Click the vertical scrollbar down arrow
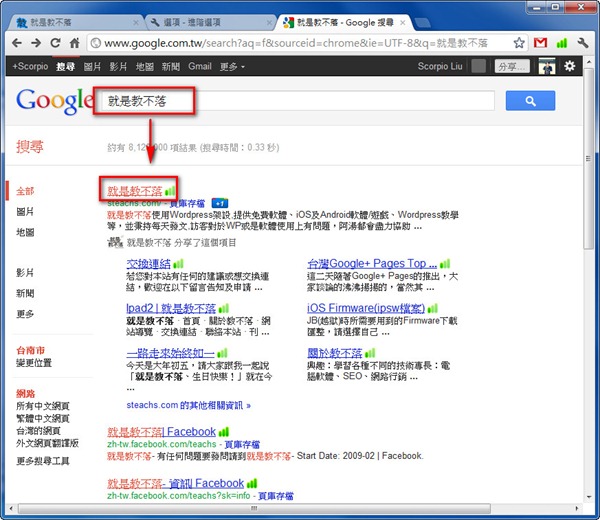This screenshot has width=600, height=520. [x=589, y=497]
